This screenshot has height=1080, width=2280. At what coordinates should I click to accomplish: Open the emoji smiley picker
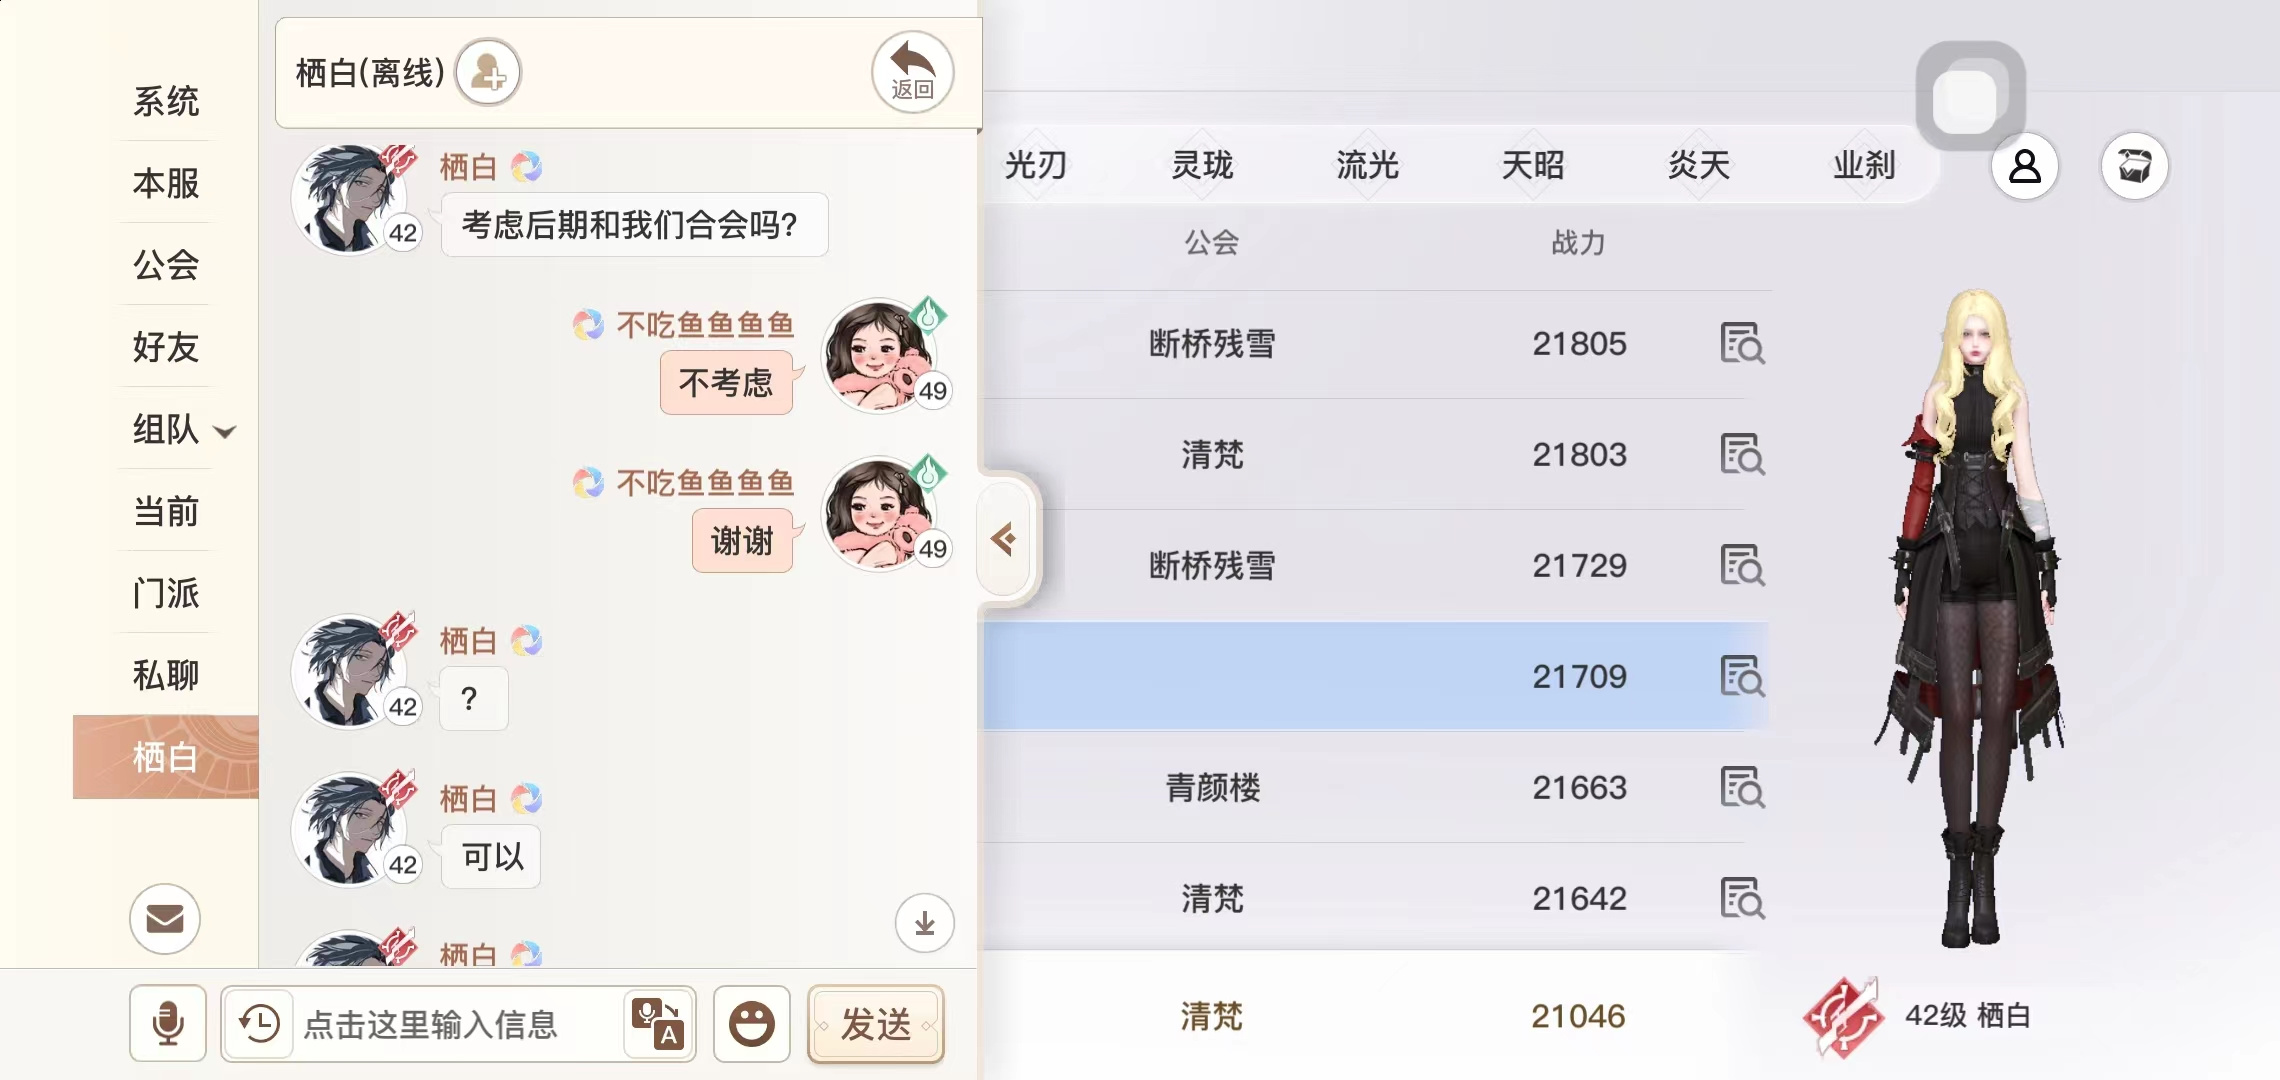click(x=751, y=1023)
